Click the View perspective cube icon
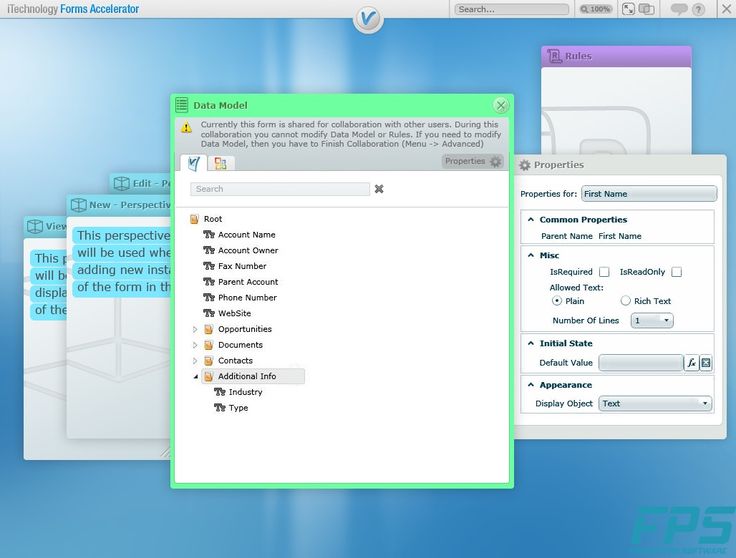This screenshot has width=736, height=558. 35,226
